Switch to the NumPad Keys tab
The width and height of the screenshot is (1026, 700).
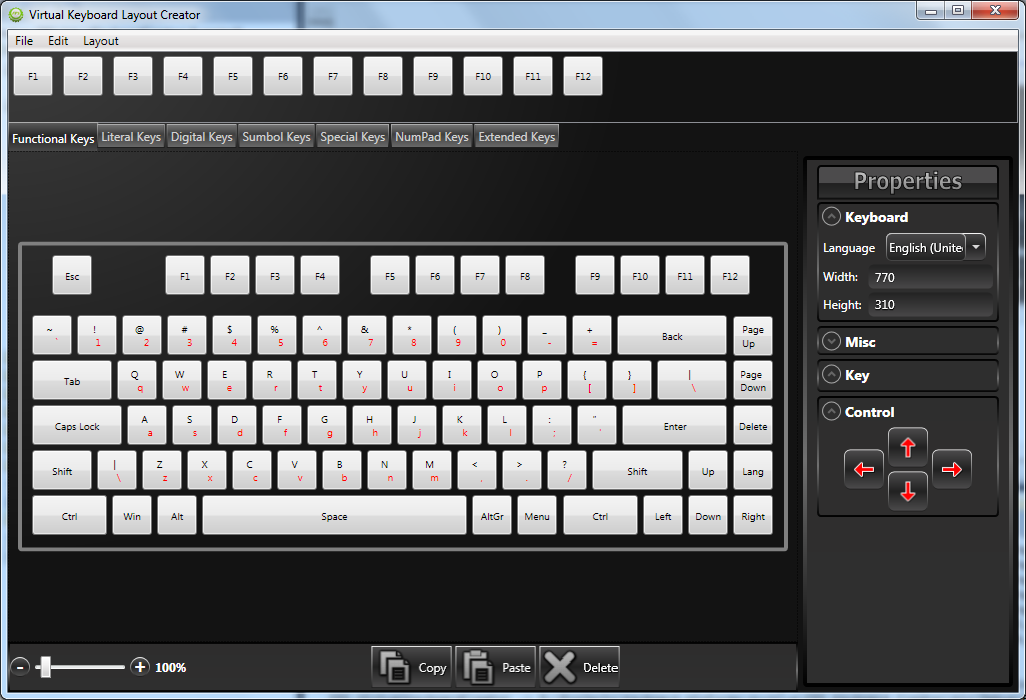click(431, 137)
